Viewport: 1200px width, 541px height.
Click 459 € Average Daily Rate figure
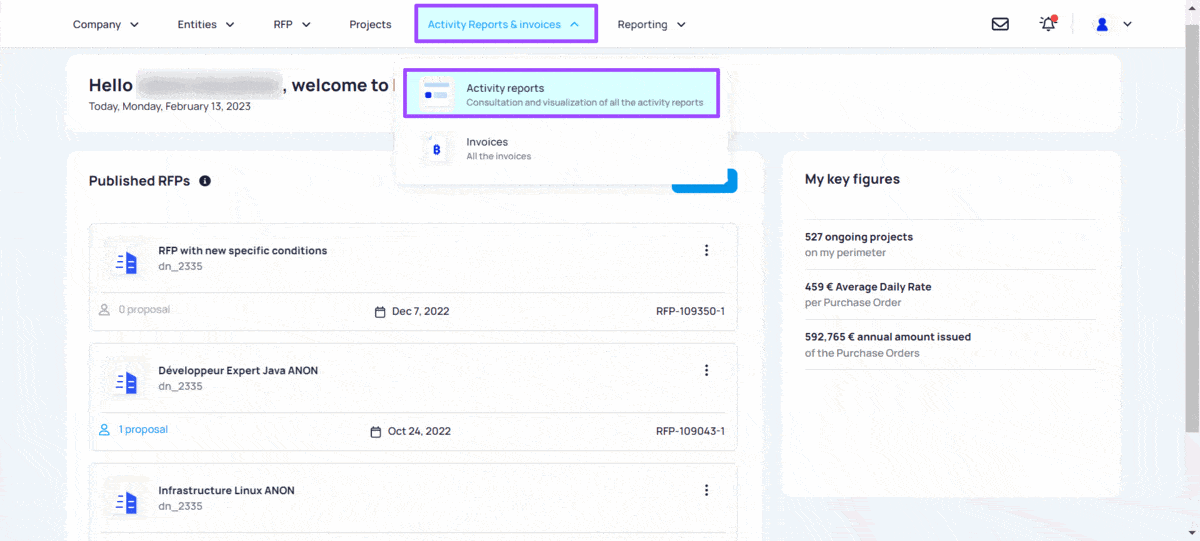[x=868, y=287]
